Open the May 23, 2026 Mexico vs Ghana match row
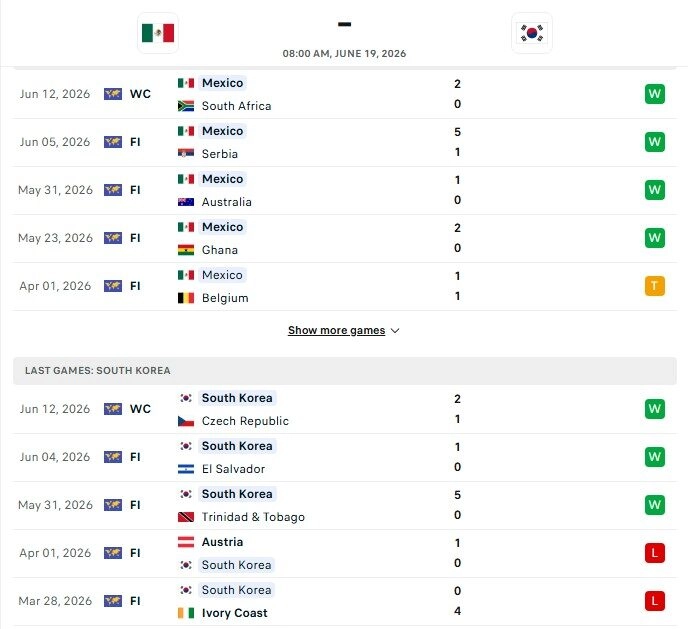Image resolution: width=688 pixels, height=629 pixels. pos(344,239)
